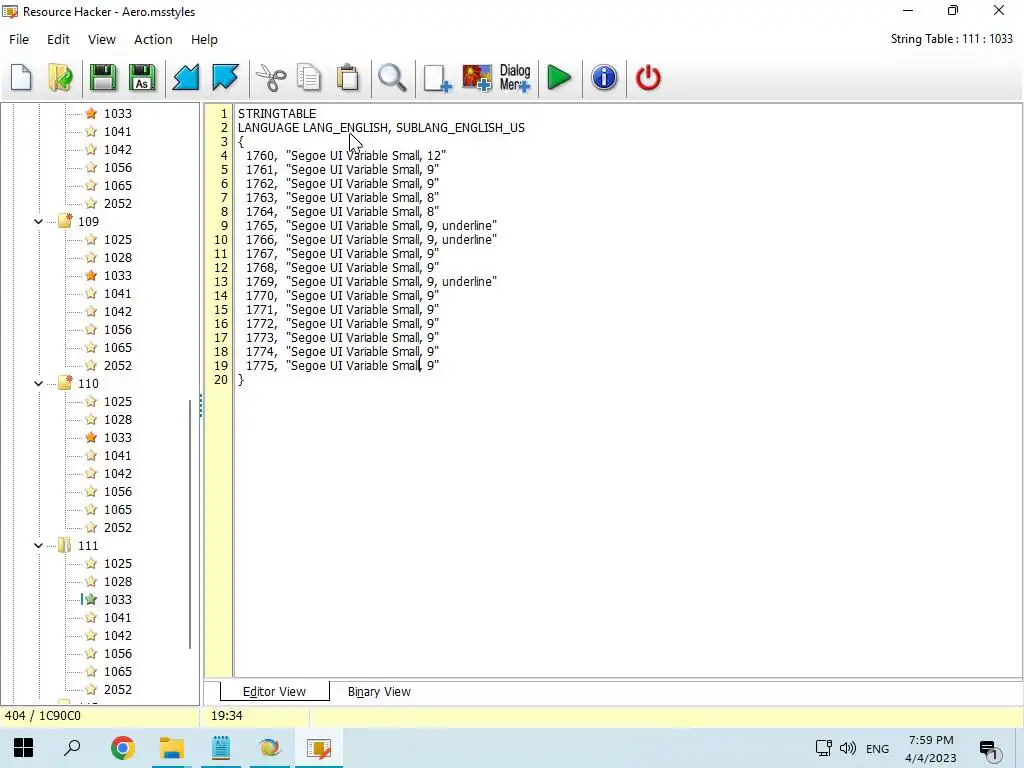
Task: Switch to the Binary View tab
Action: pyautogui.click(x=379, y=692)
